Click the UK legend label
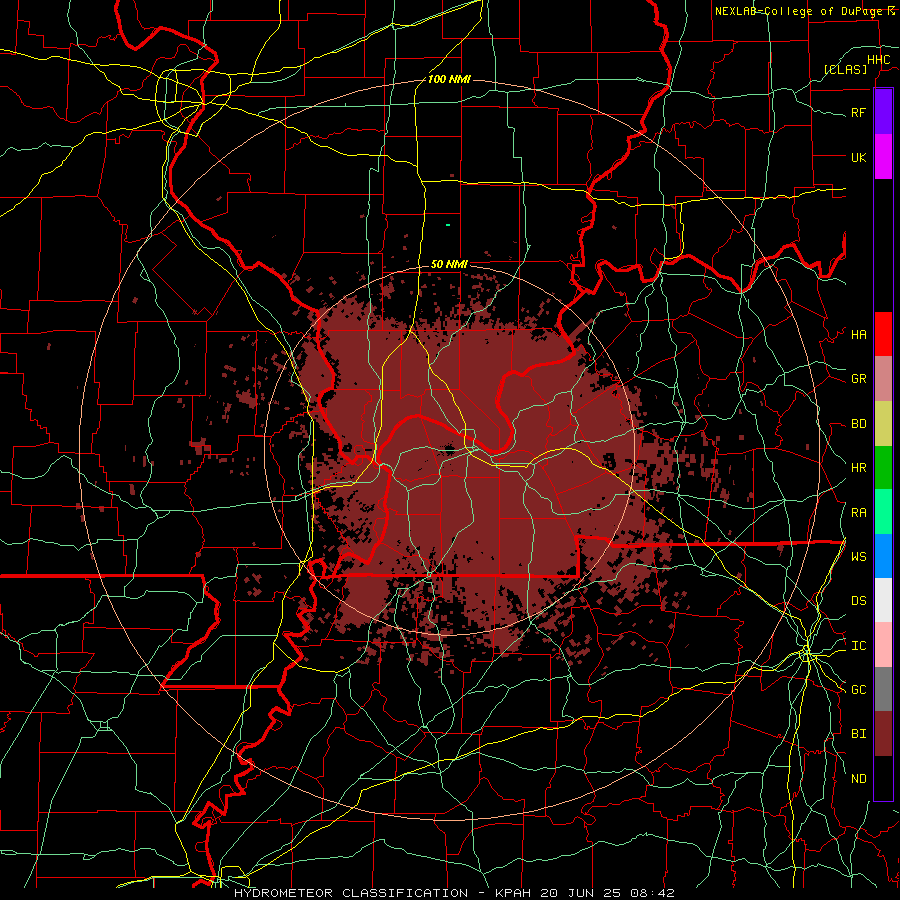The width and height of the screenshot is (900, 900). point(859,157)
